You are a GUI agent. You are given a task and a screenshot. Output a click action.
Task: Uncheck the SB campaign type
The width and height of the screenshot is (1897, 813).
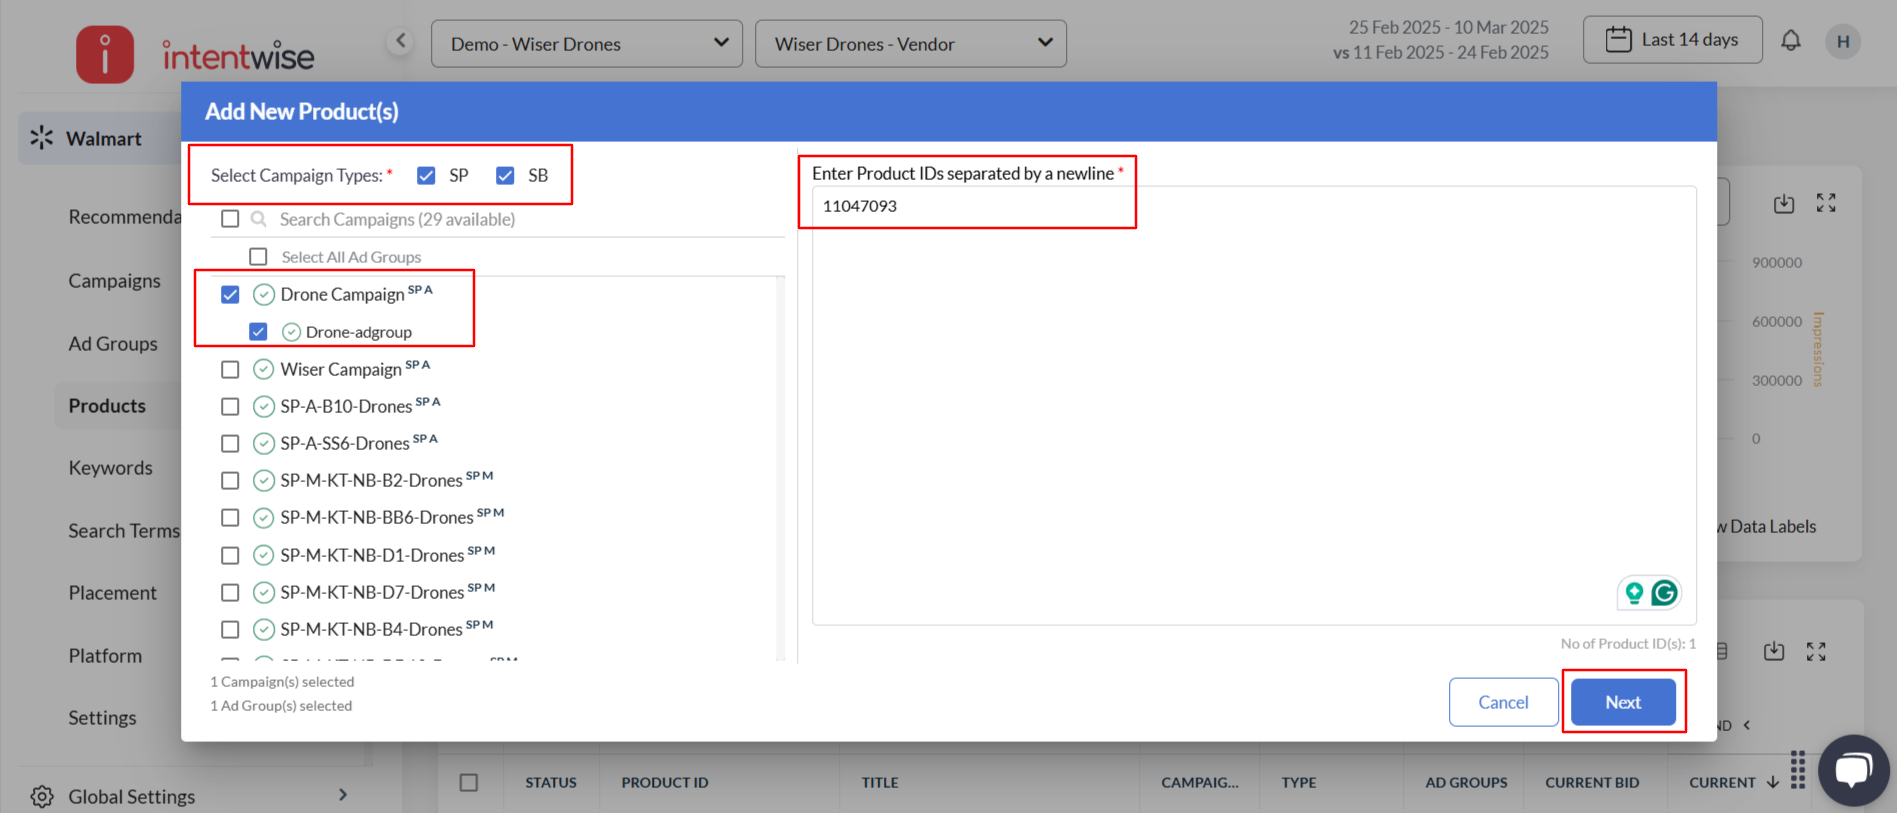tap(505, 175)
